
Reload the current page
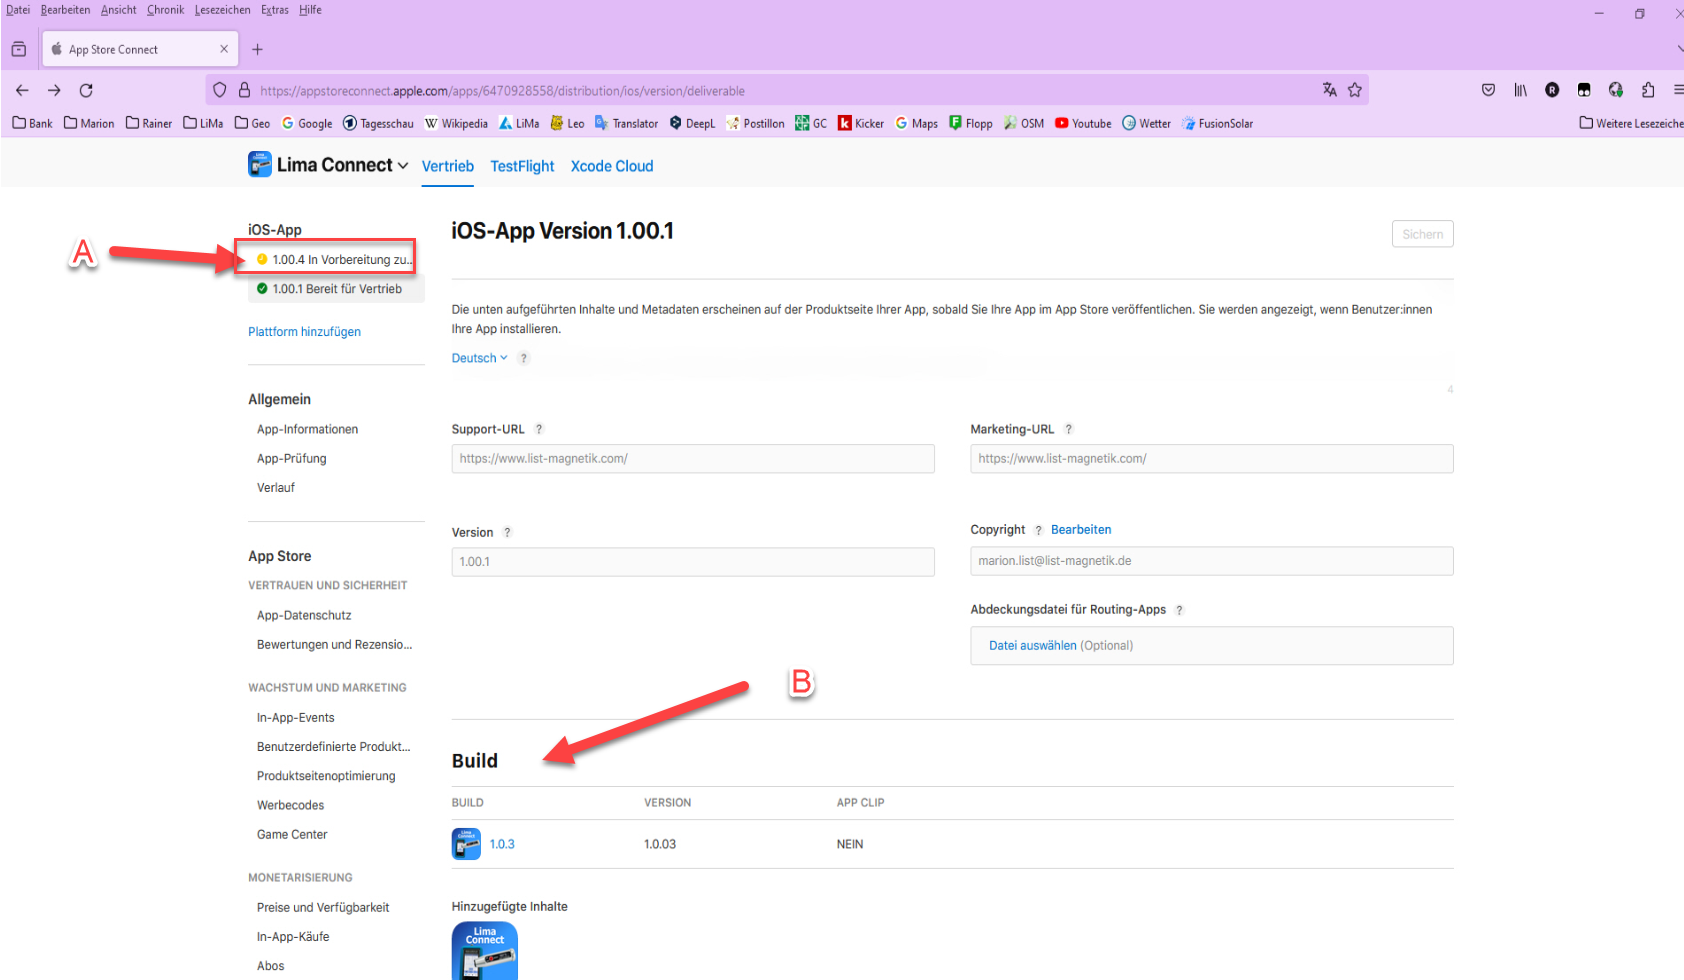86,90
